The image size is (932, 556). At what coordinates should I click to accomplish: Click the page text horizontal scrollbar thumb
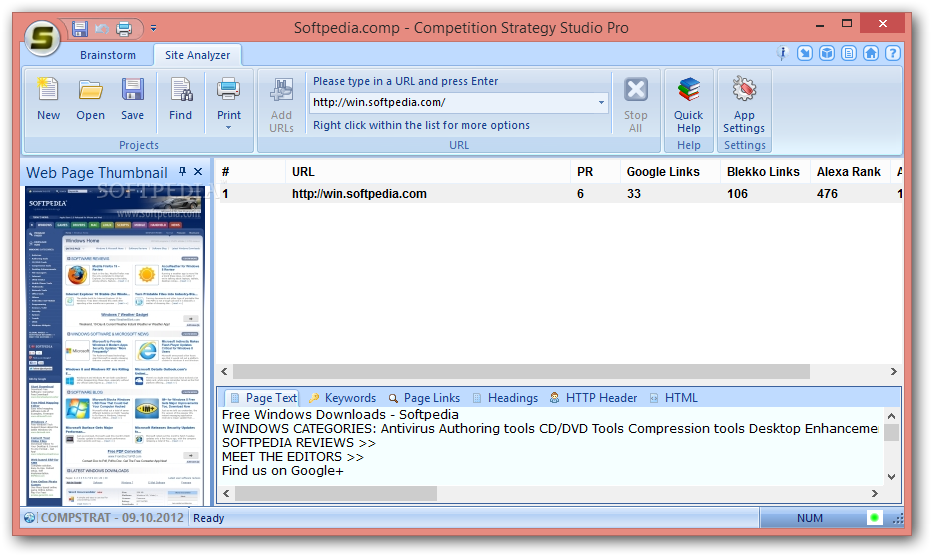(x=336, y=494)
